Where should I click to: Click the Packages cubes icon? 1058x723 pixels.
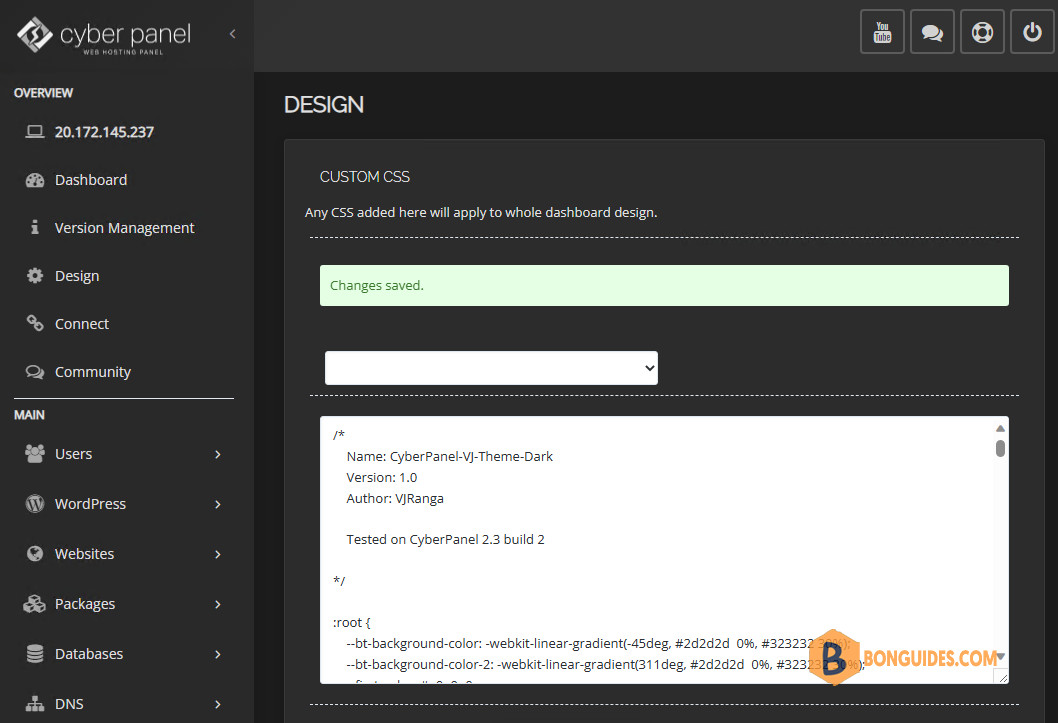click(34, 604)
